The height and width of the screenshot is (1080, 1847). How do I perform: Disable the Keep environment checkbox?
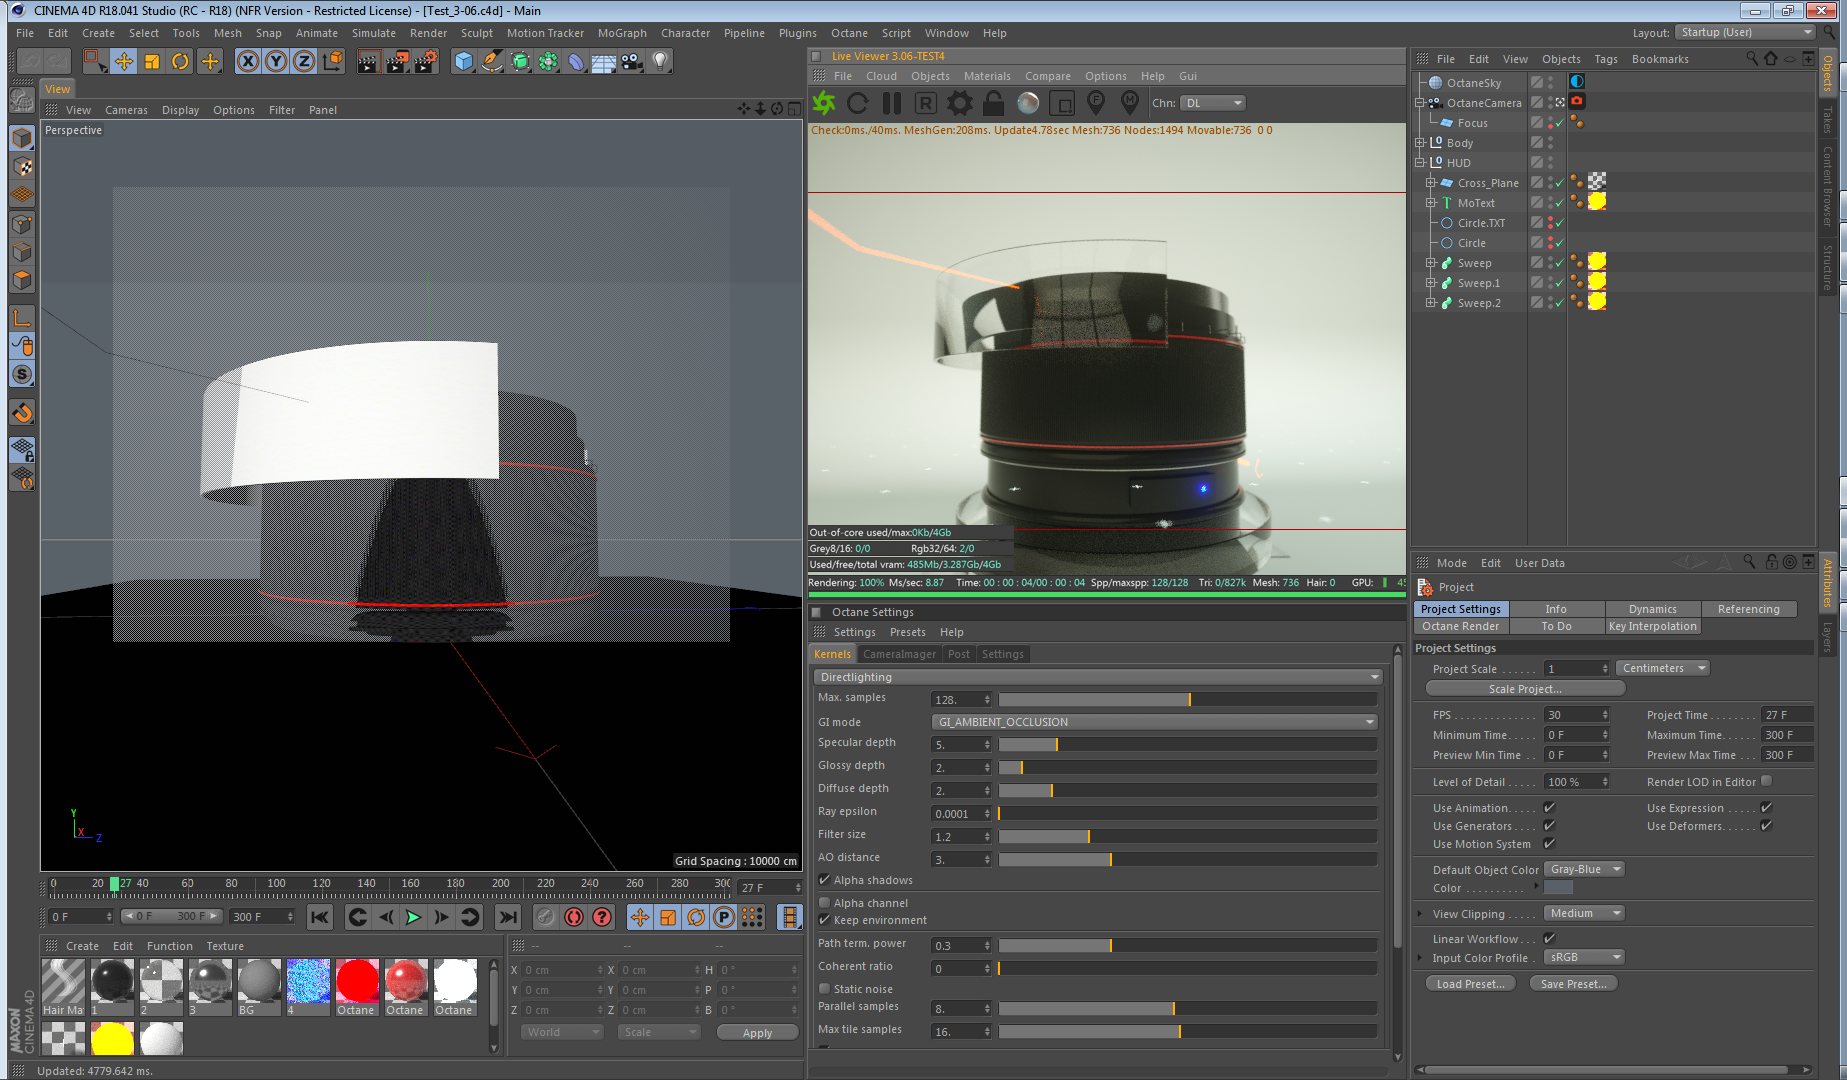click(x=825, y=920)
